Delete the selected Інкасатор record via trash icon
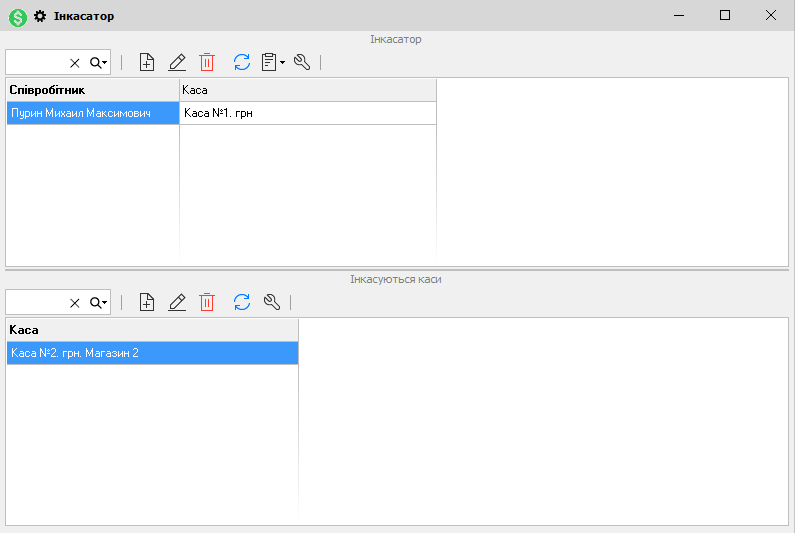 coord(207,62)
